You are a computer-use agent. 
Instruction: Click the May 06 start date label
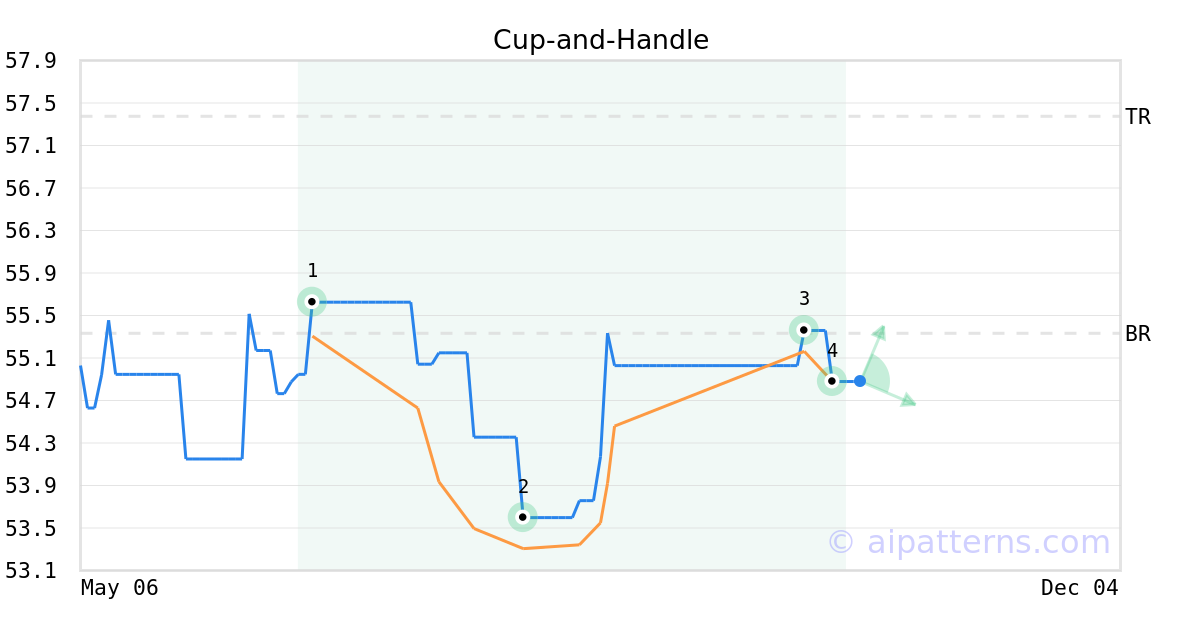tap(119, 588)
